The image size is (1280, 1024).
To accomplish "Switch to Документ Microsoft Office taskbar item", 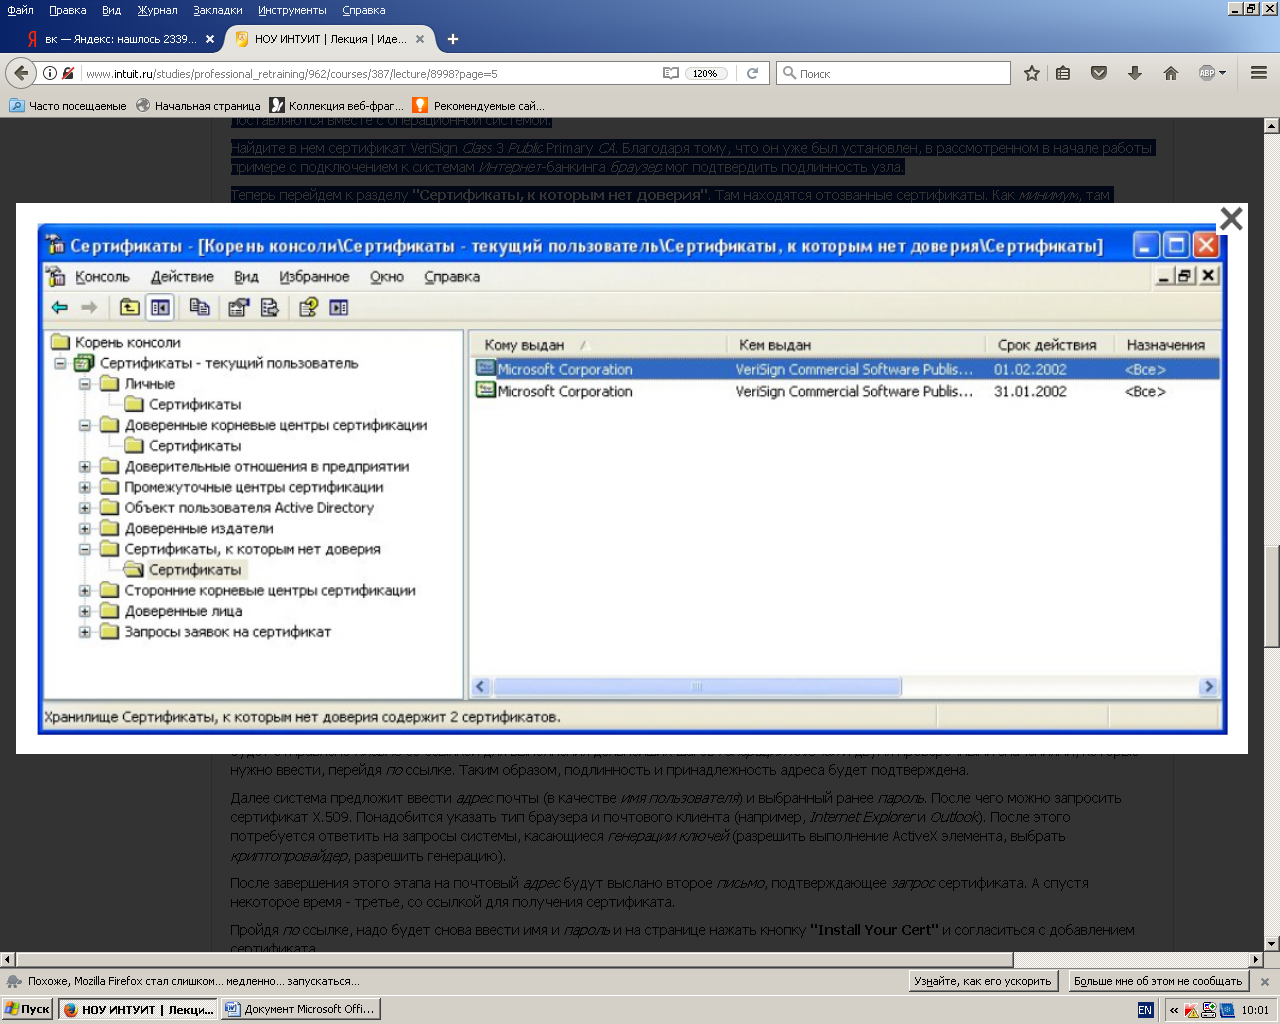I will pos(300,1009).
